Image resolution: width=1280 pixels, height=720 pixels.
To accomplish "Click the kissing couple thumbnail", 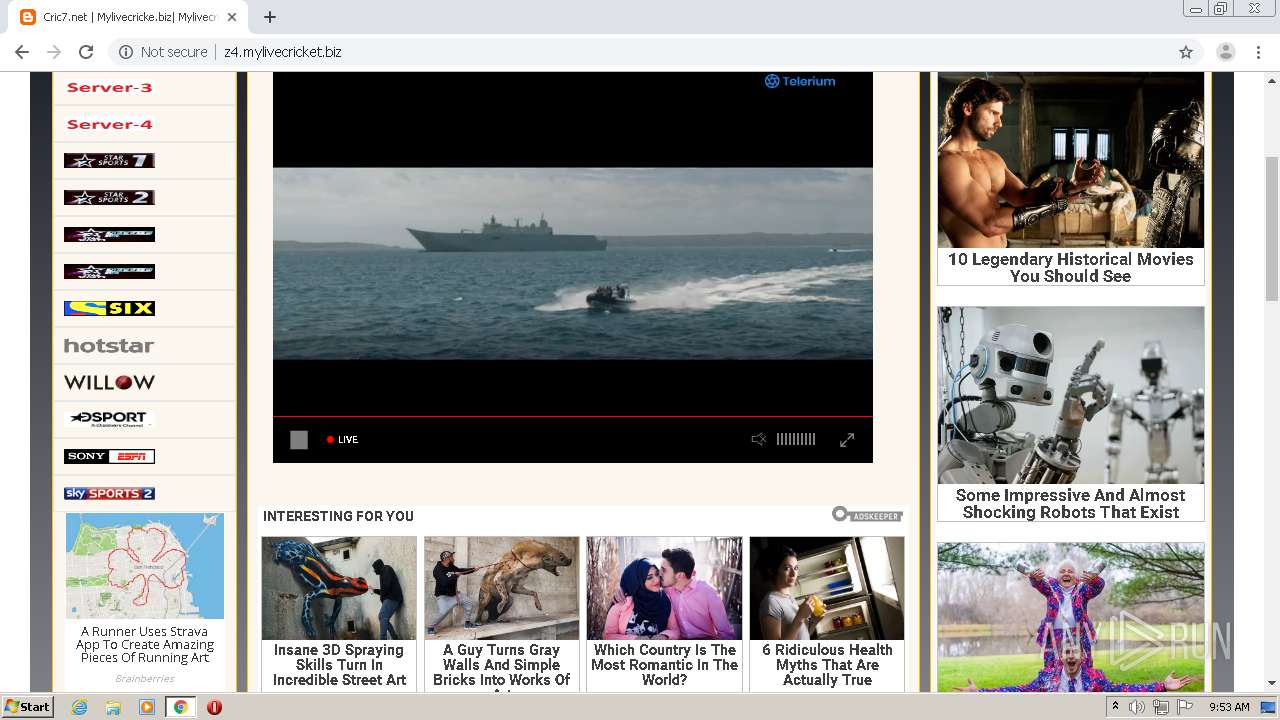I will 664,588.
